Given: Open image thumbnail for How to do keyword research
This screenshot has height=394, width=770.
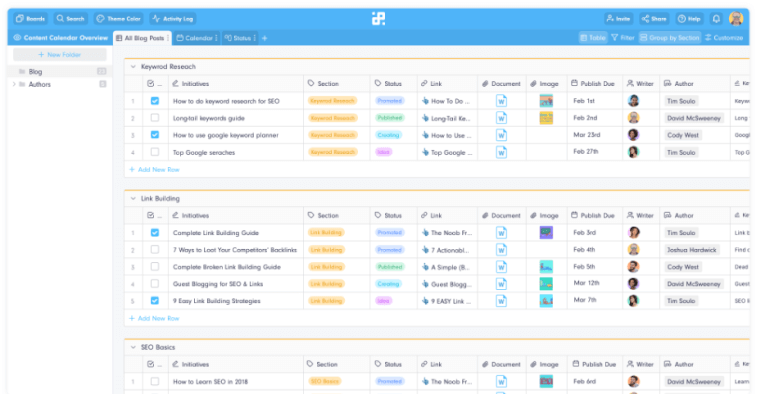Looking at the screenshot, I should tap(546, 101).
